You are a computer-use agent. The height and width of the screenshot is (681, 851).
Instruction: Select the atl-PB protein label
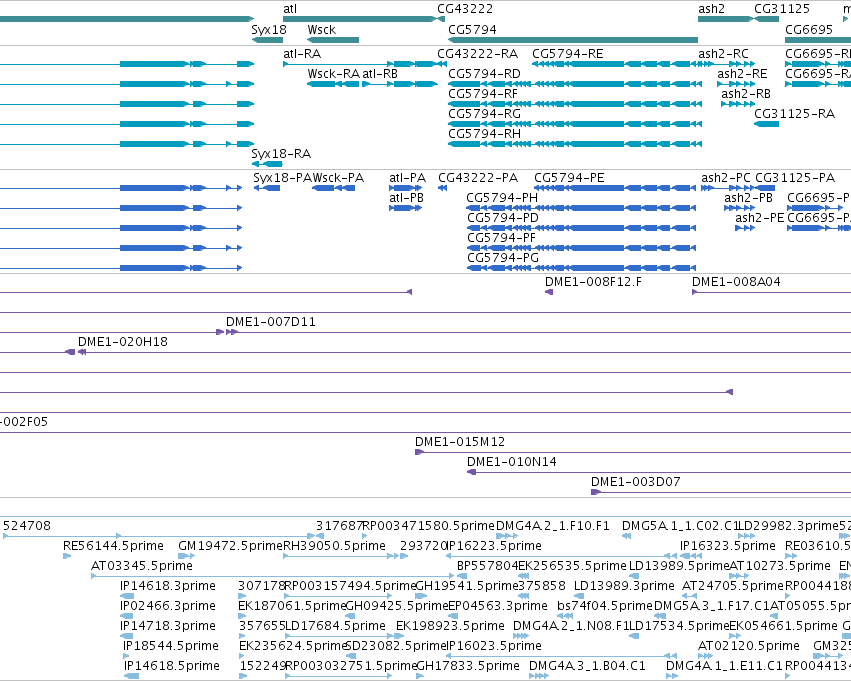407,198
